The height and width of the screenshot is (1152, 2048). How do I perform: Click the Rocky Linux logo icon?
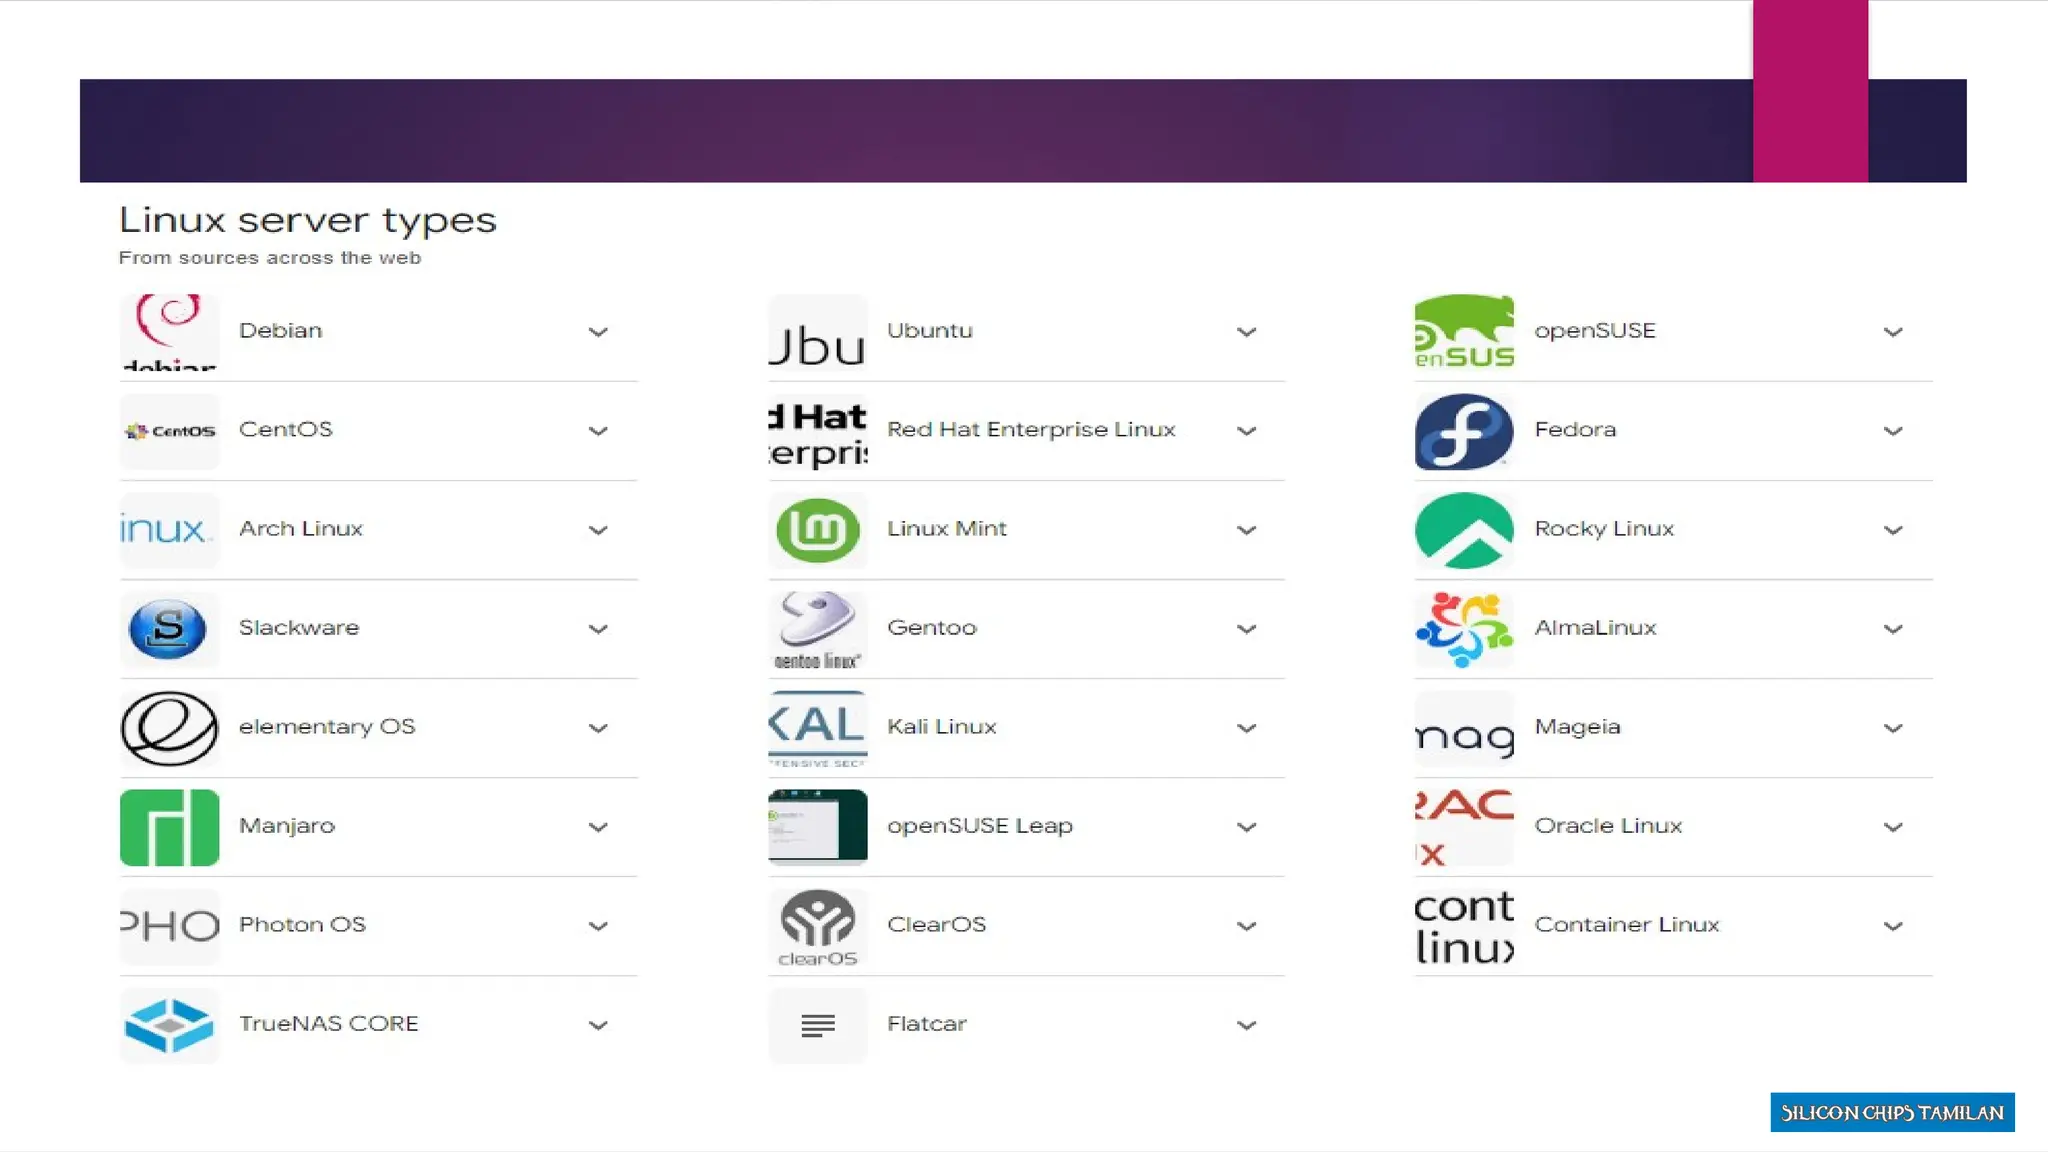(x=1464, y=530)
